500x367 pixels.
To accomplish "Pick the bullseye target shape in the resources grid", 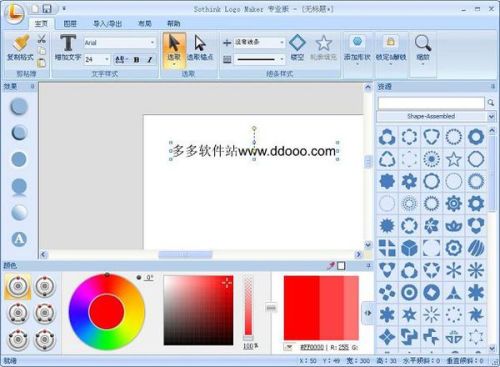I will click(x=409, y=293).
